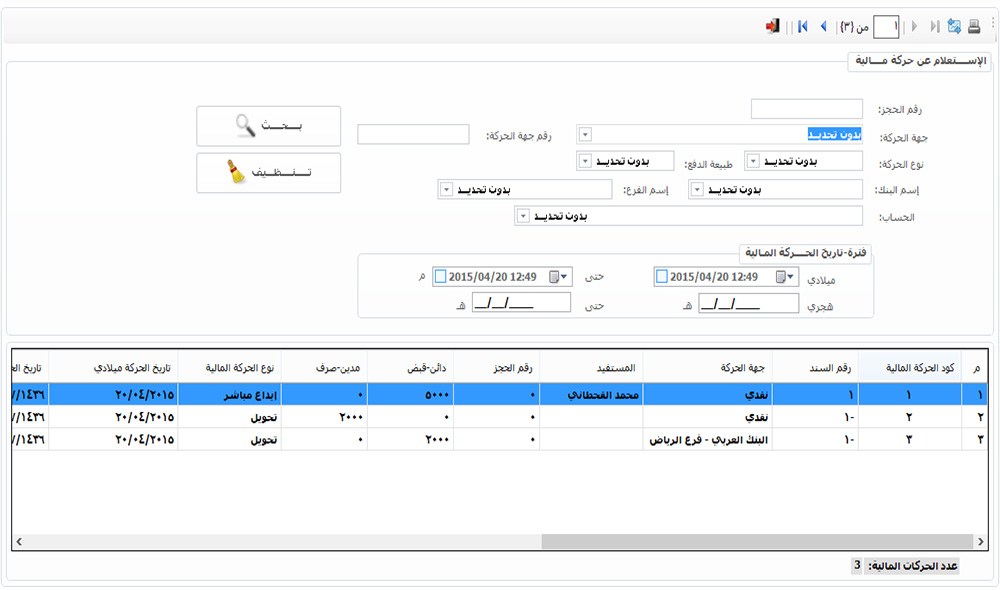Click the blue refresh icon in the toolbar

[x=954, y=27]
